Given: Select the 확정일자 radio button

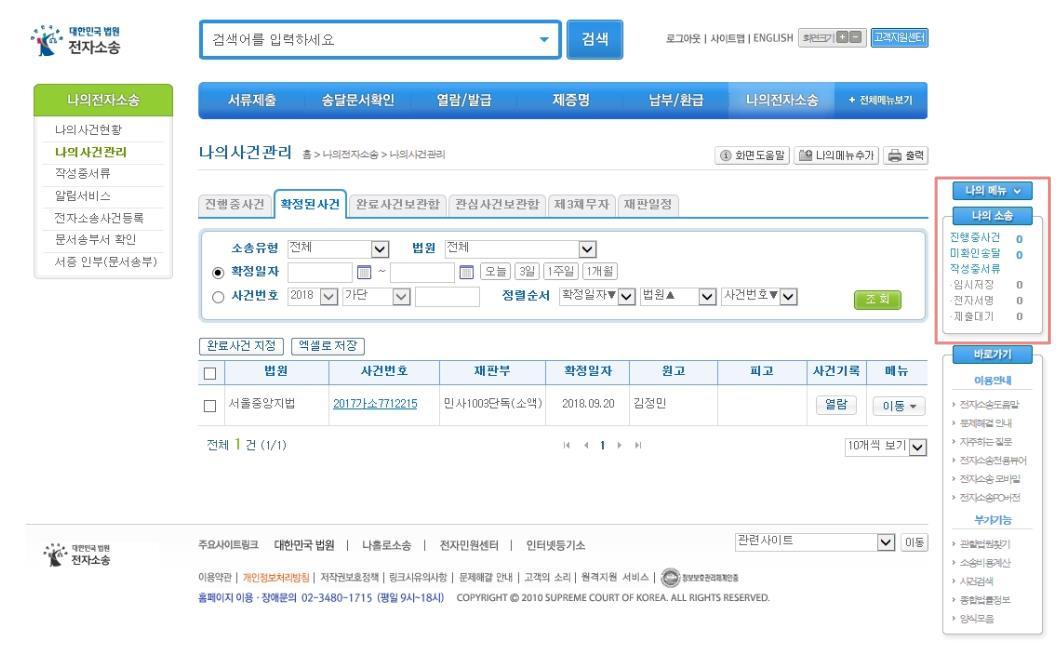Looking at the screenshot, I should (218, 273).
